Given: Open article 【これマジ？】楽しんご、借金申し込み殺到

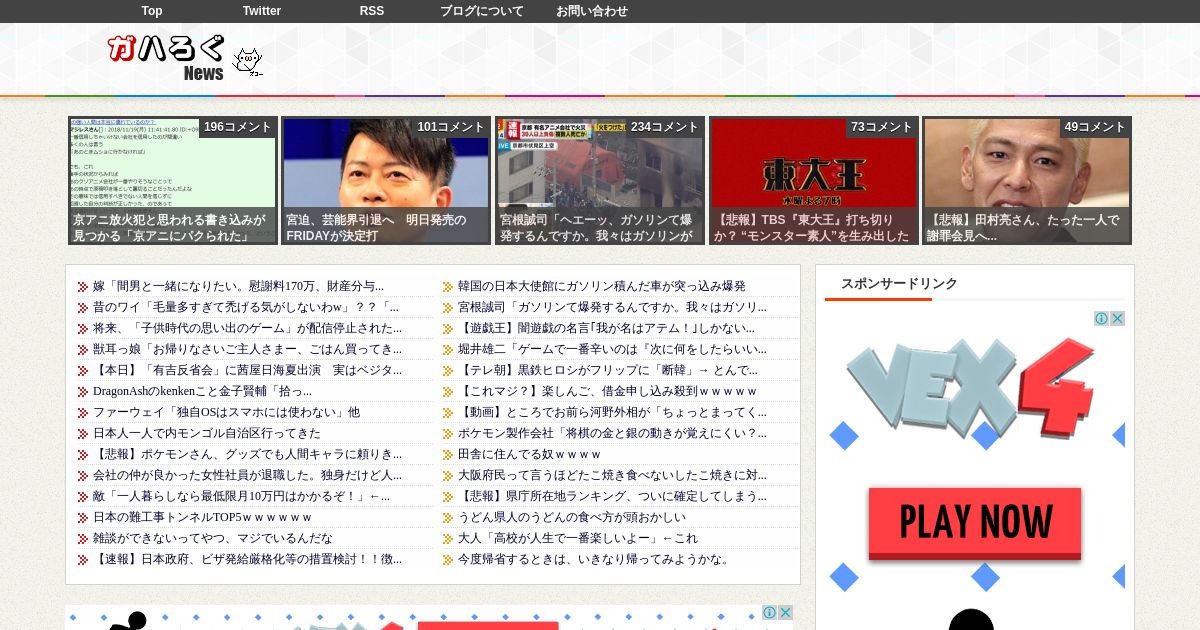Looking at the screenshot, I should (x=608, y=391).
